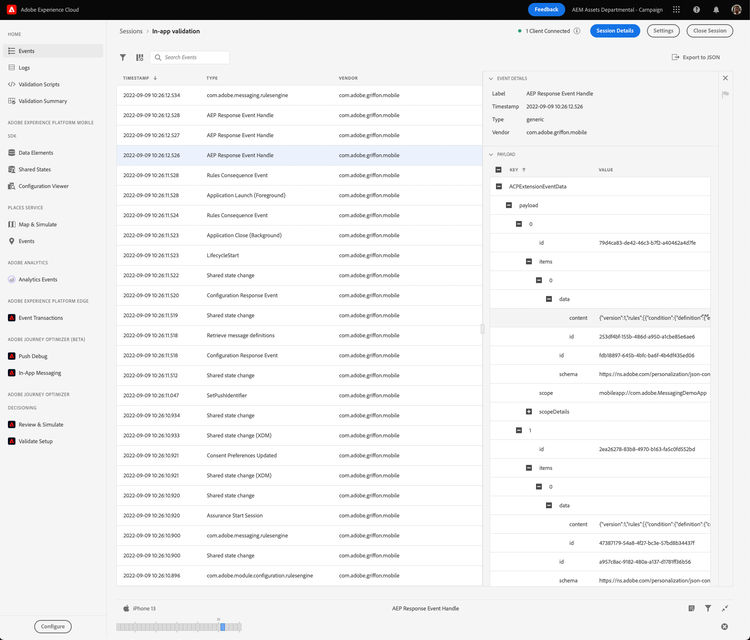Open the column settings icon beside the filter

pos(140,57)
